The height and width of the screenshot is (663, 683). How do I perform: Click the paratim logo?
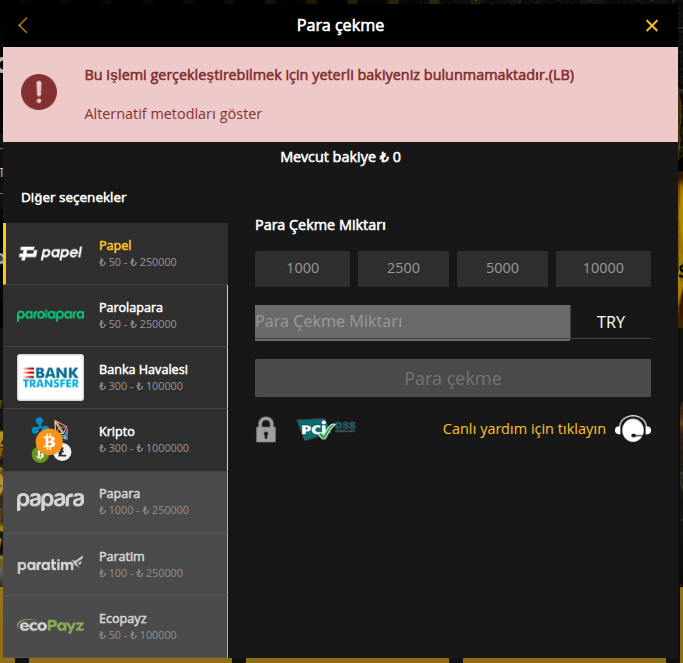[50, 564]
